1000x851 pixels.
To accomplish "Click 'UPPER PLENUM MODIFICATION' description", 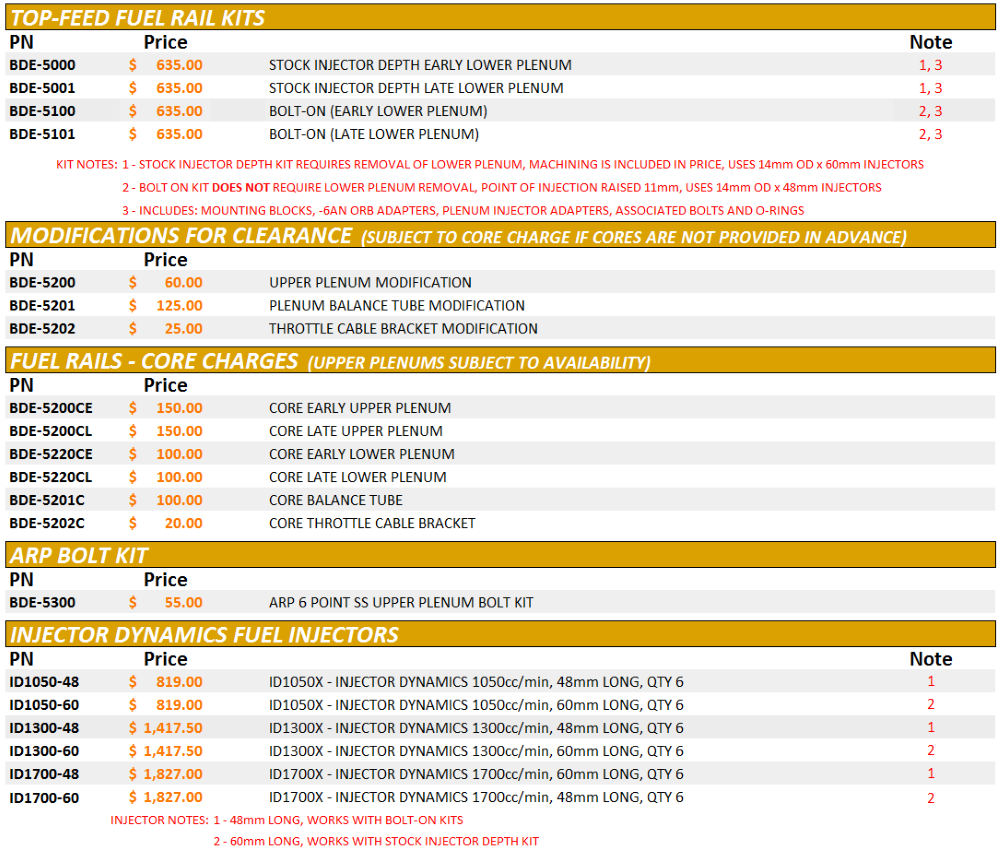I will coord(370,283).
